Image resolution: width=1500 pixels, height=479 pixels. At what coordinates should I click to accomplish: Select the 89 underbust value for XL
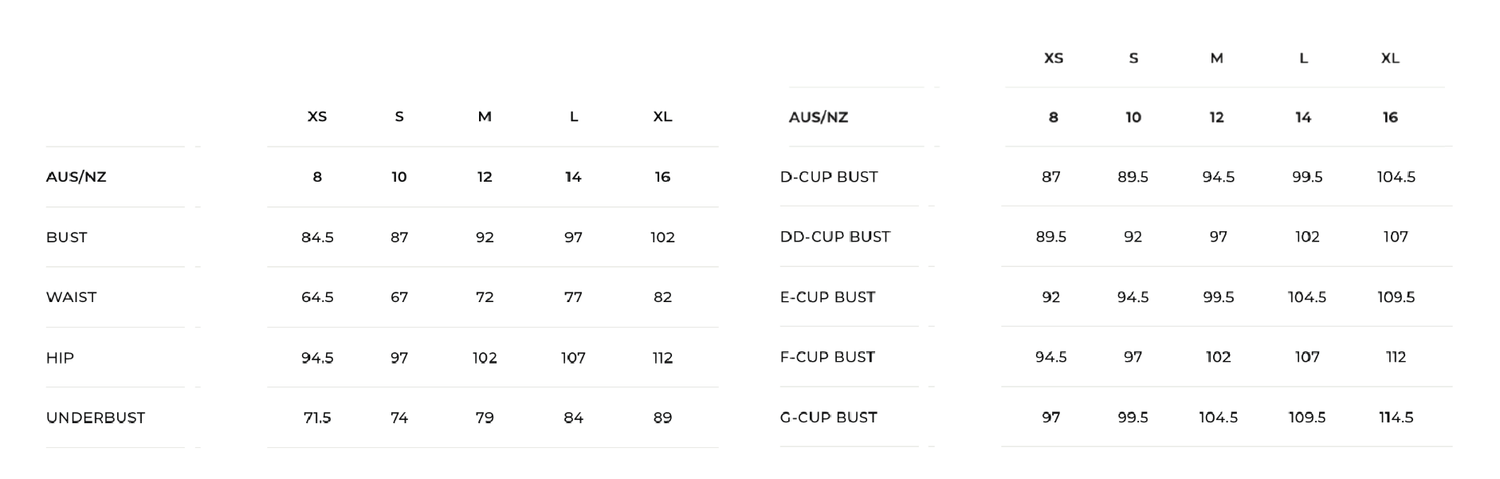[x=662, y=417]
